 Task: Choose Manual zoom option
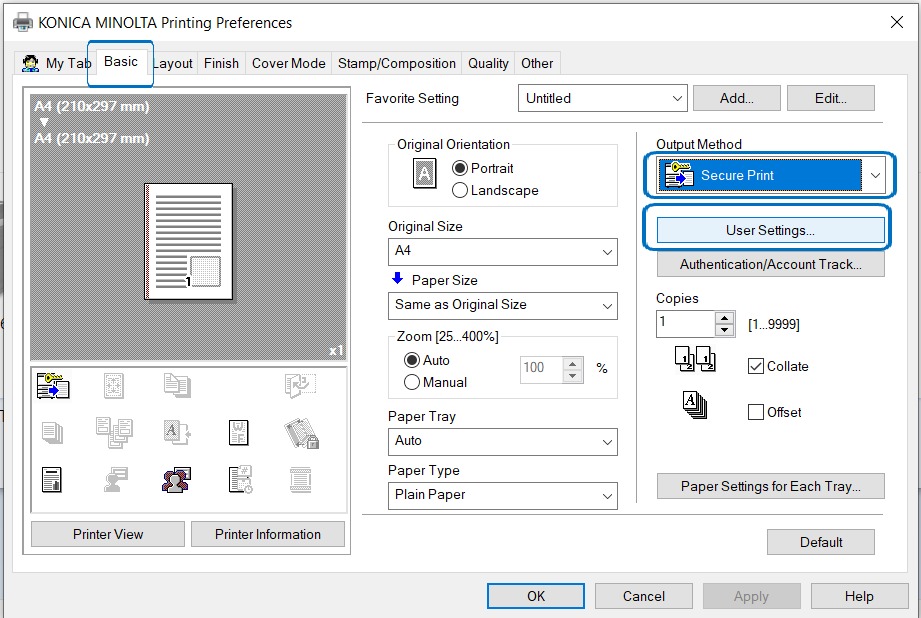click(412, 382)
